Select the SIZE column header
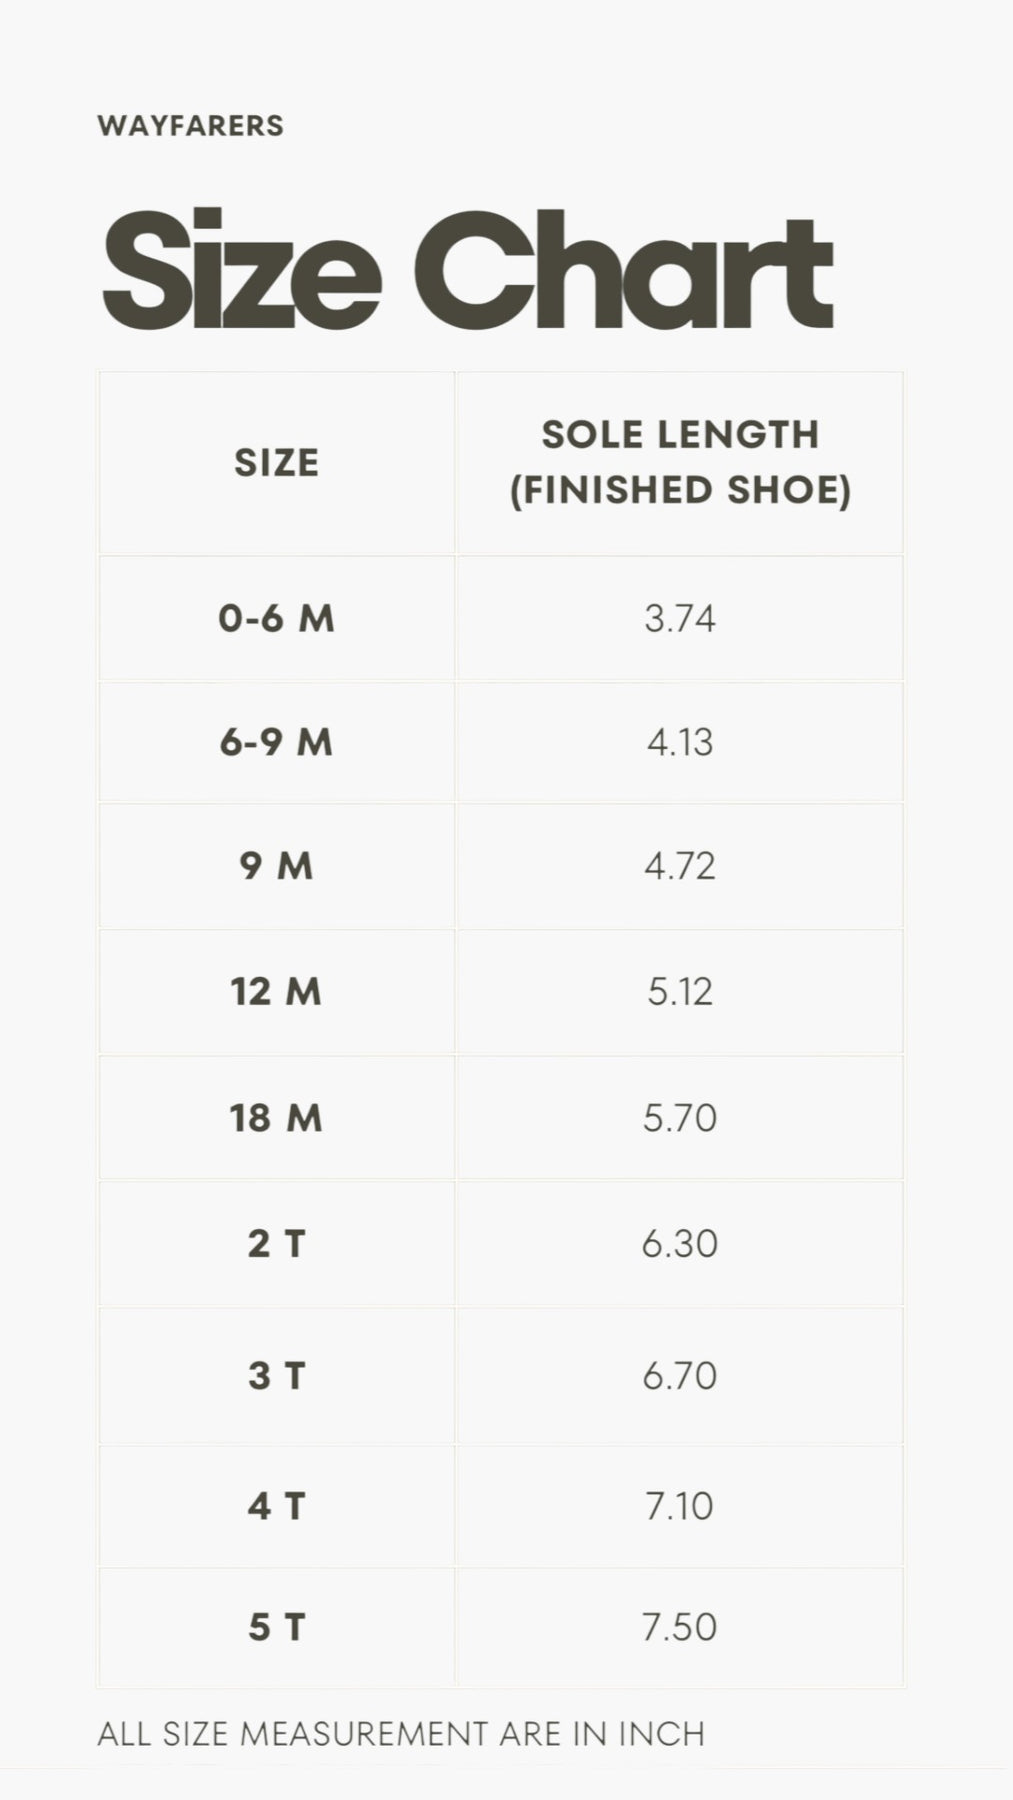The width and height of the screenshot is (1013, 1800). pos(277,463)
